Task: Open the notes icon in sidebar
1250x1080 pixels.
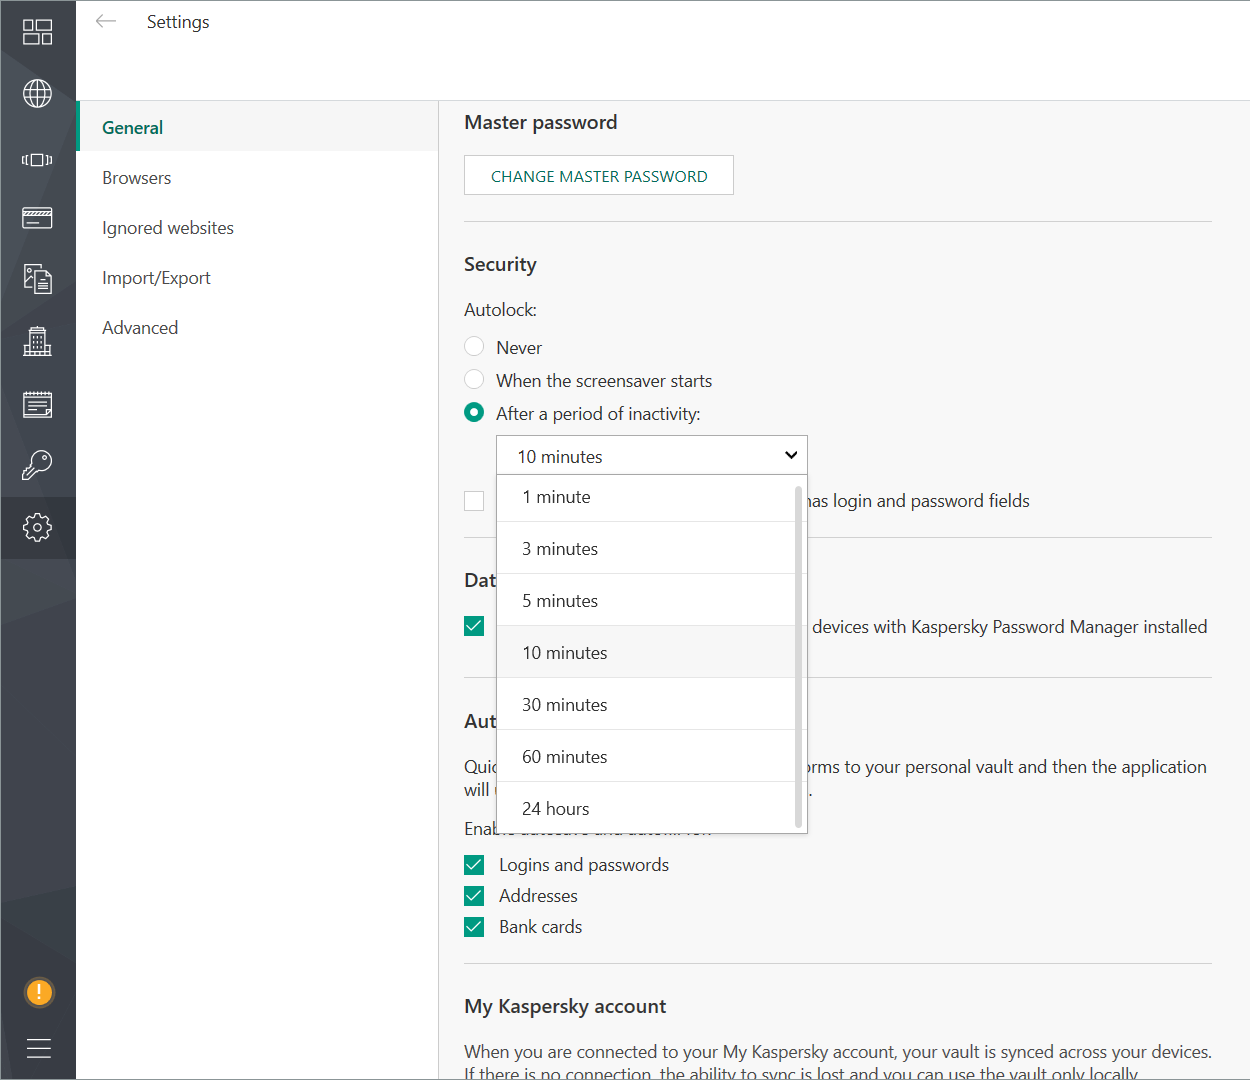Action: pyautogui.click(x=37, y=404)
